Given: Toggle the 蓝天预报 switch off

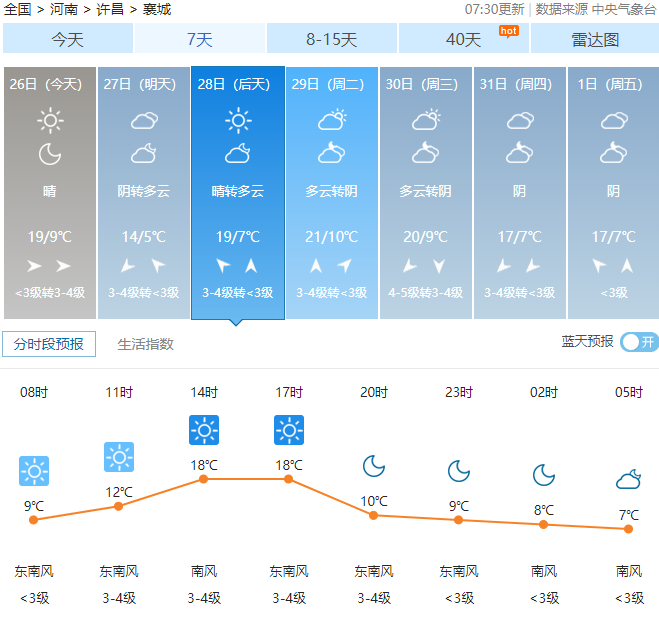Looking at the screenshot, I should pos(639,342).
